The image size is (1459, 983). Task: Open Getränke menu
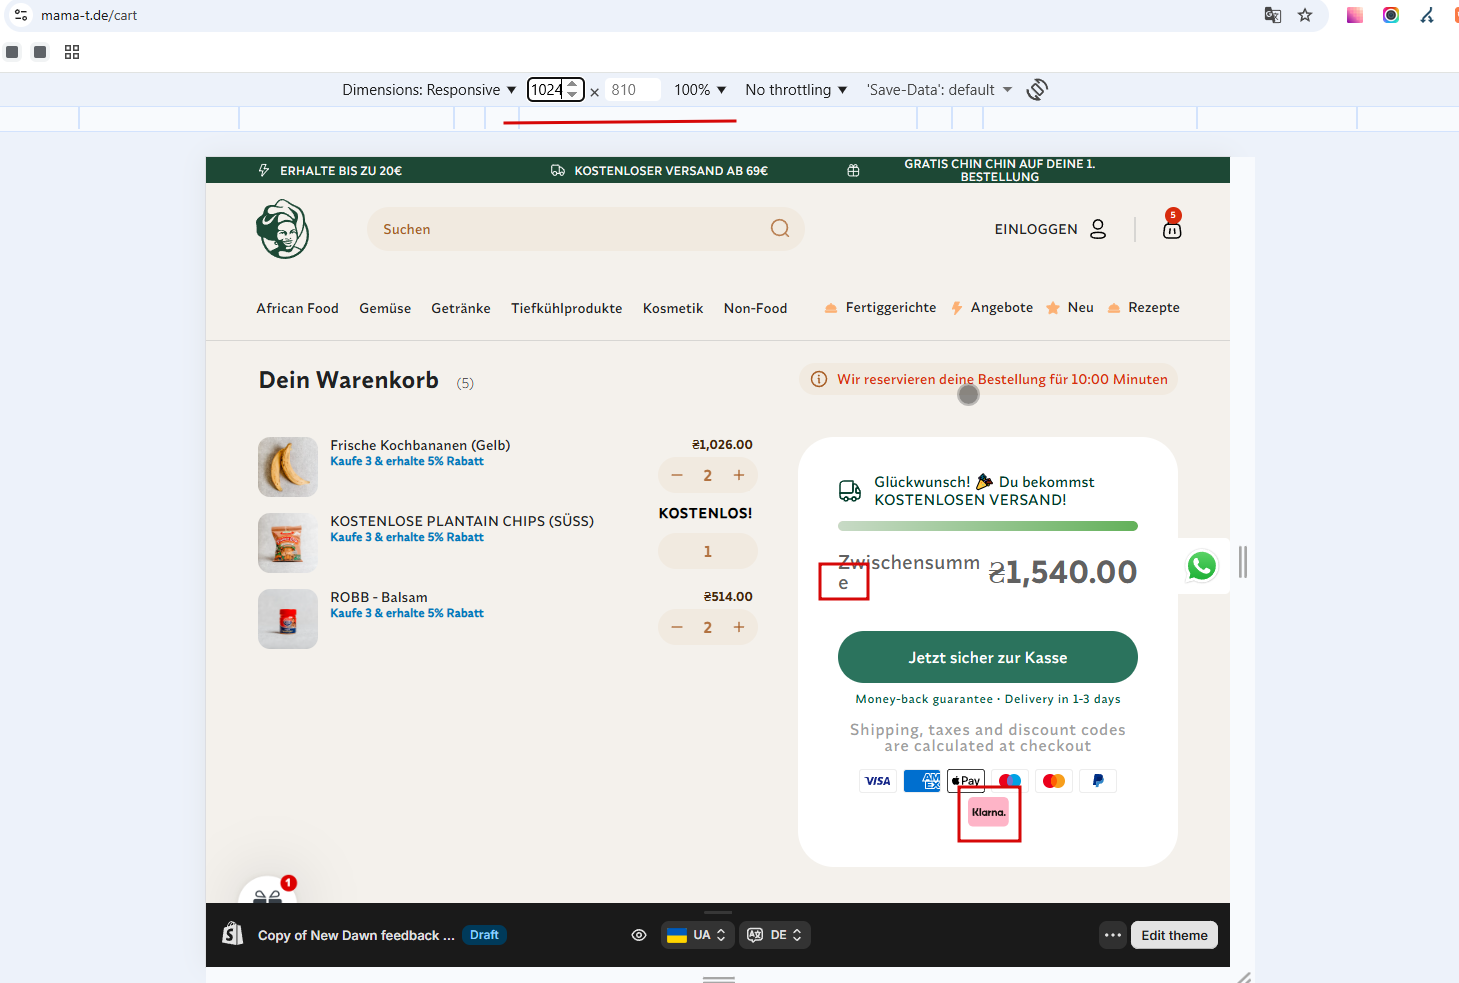click(x=461, y=308)
